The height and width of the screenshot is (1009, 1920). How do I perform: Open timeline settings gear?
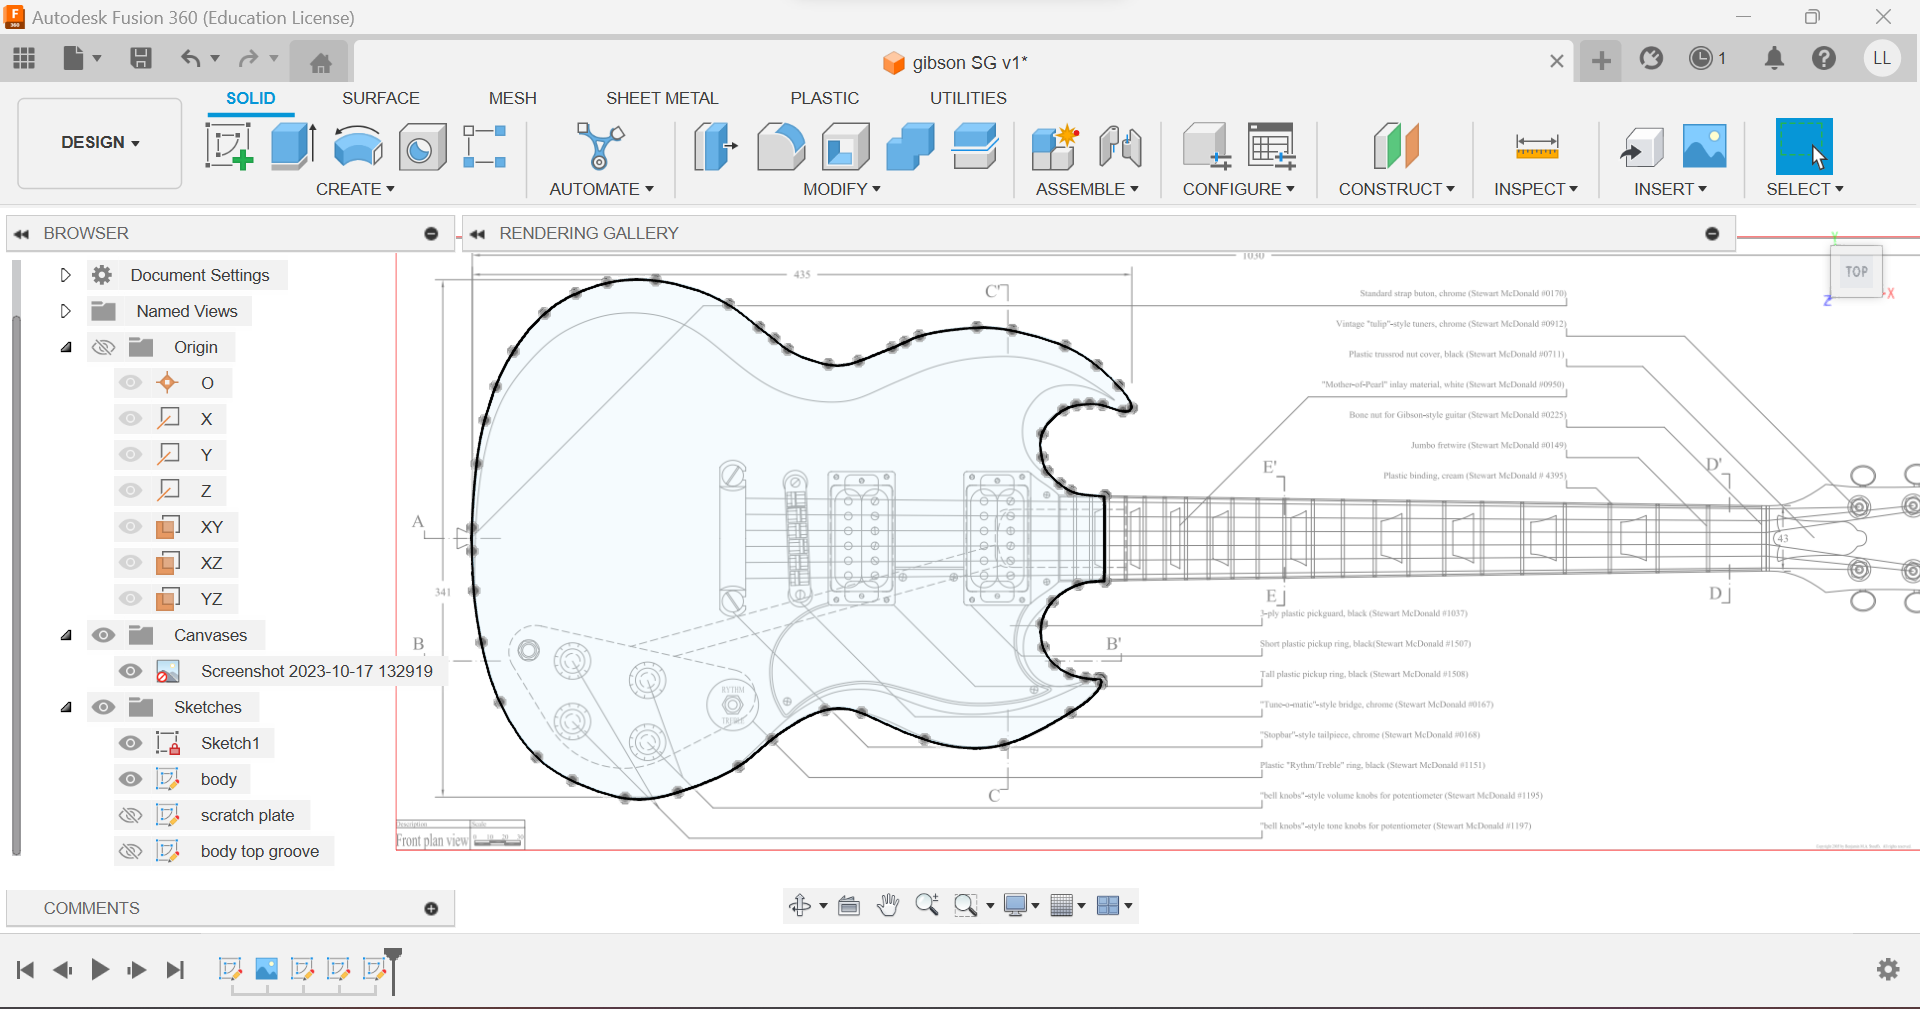pos(1888,968)
